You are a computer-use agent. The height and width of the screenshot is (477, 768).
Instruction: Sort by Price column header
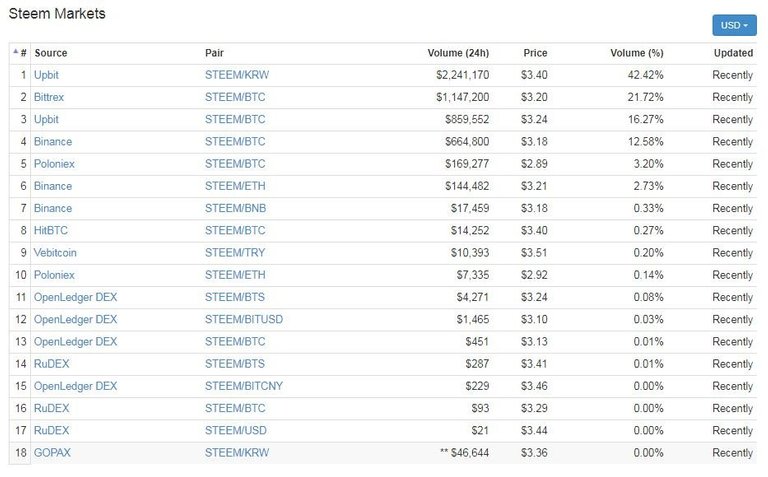pyautogui.click(x=535, y=53)
